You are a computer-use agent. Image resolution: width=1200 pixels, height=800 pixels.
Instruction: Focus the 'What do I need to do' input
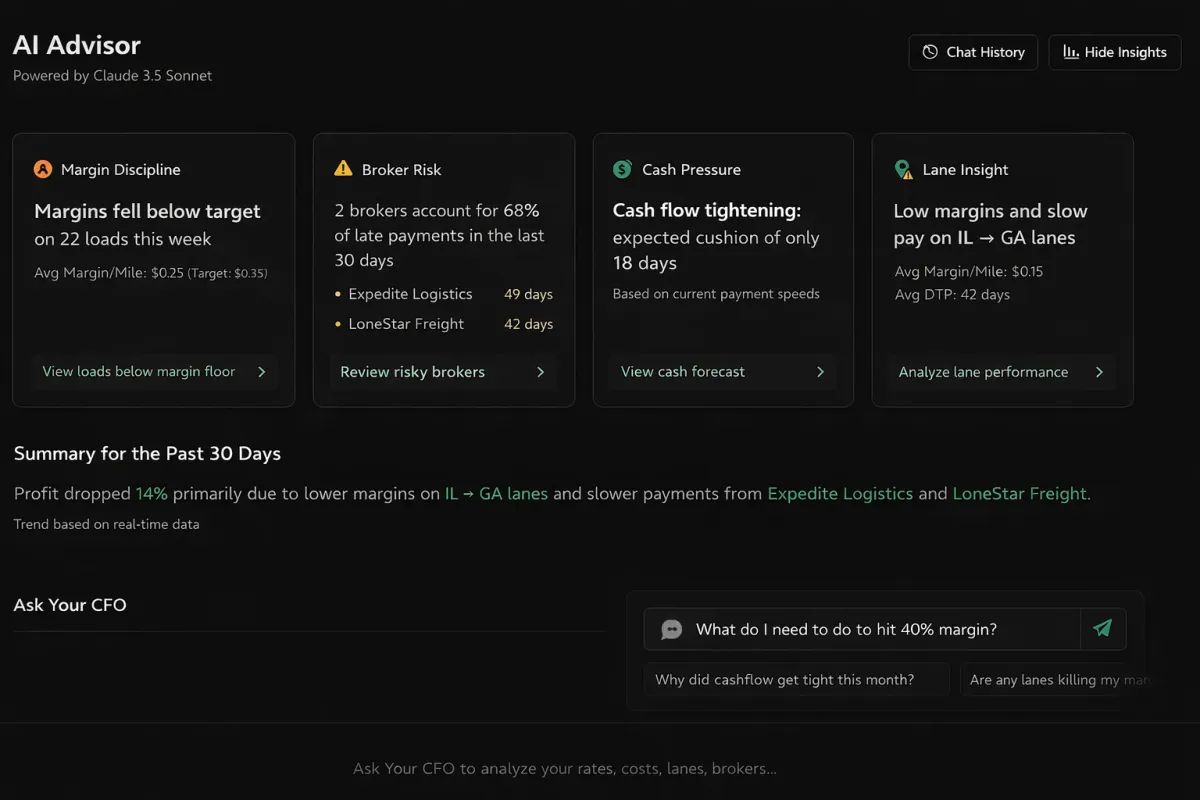tap(860, 629)
